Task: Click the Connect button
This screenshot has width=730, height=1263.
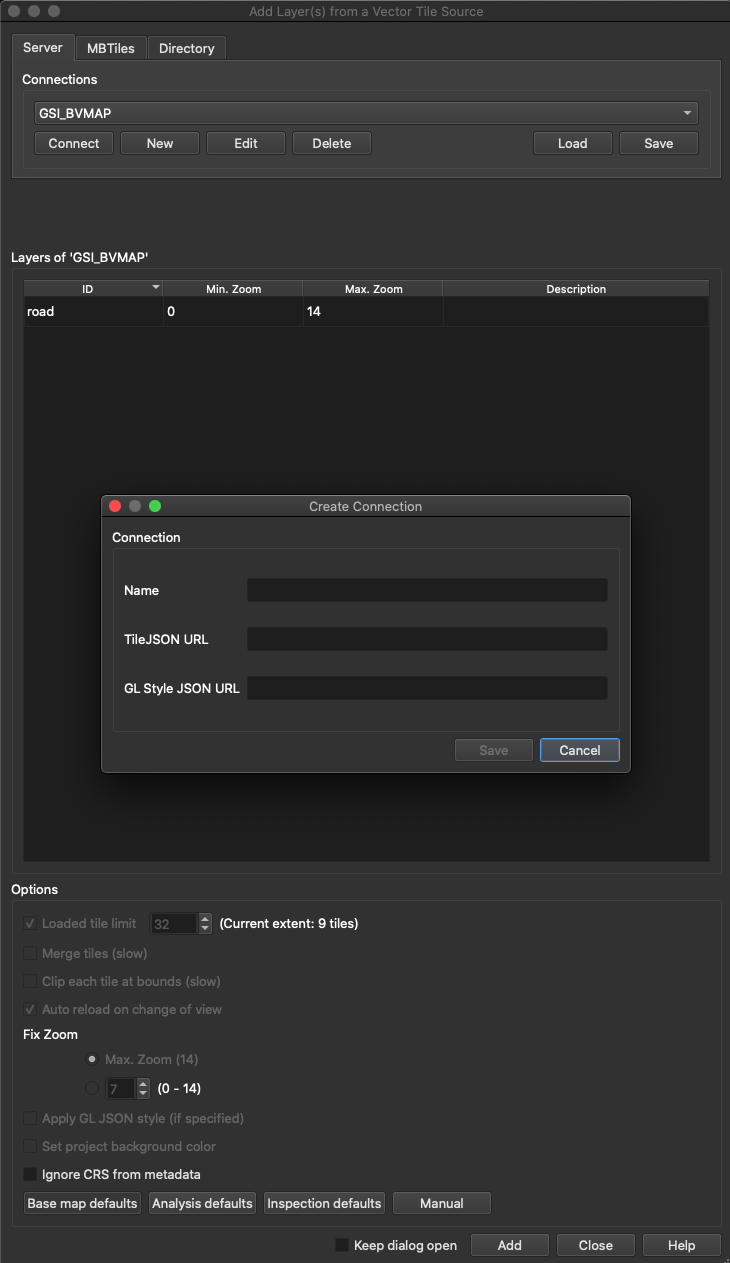Action: pos(74,143)
